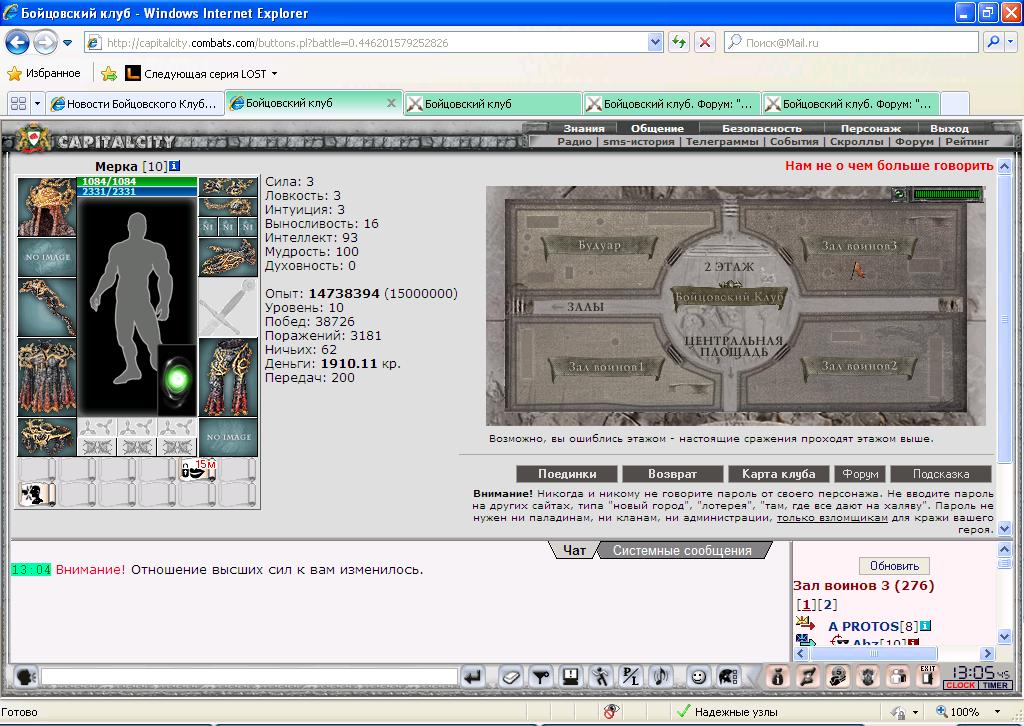Click the Обновить button in player list

tap(894, 566)
